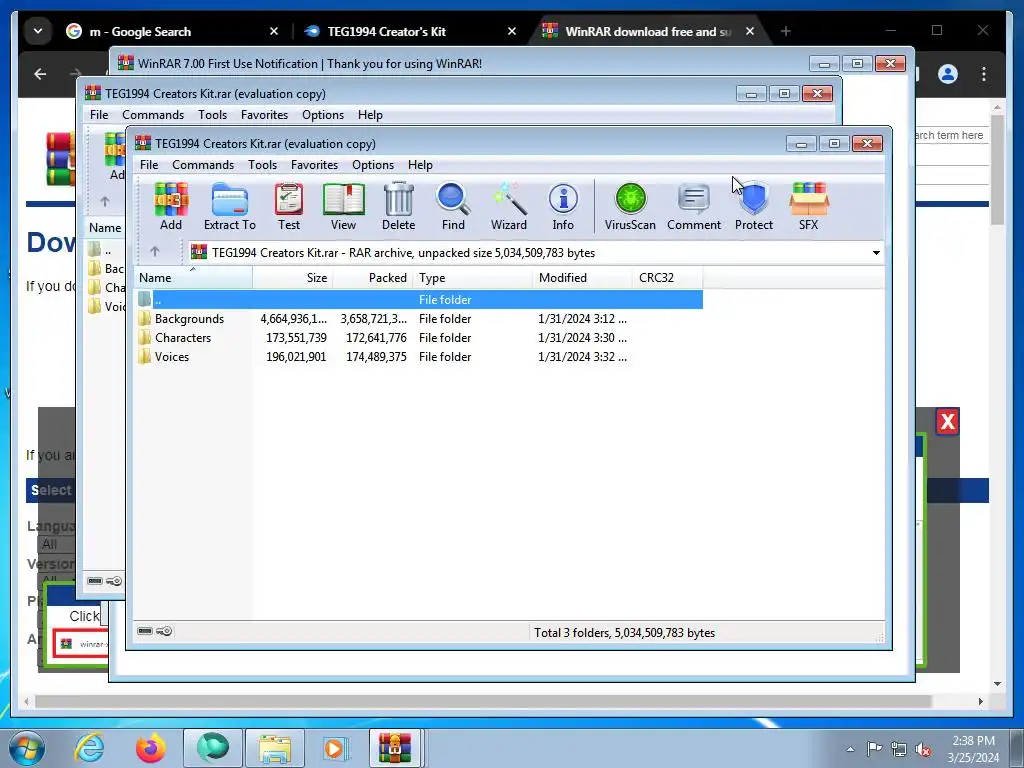Launch Internet Explorer from taskbar
Viewport: 1024px width, 768px height.
coord(89,748)
